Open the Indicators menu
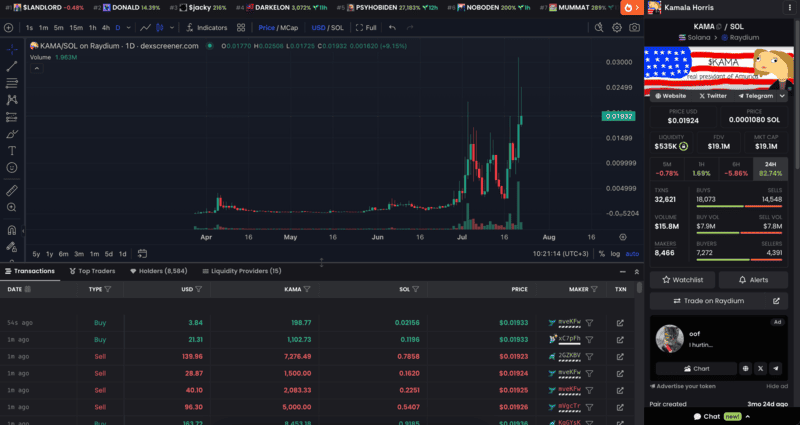Image resolution: width=800 pixels, height=425 pixels. click(207, 28)
